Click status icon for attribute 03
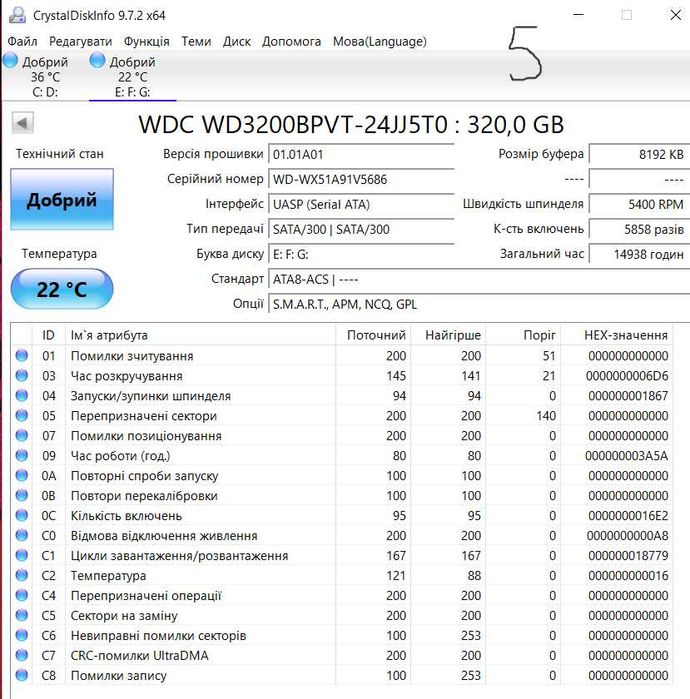This screenshot has width=690, height=699. [x=21, y=375]
